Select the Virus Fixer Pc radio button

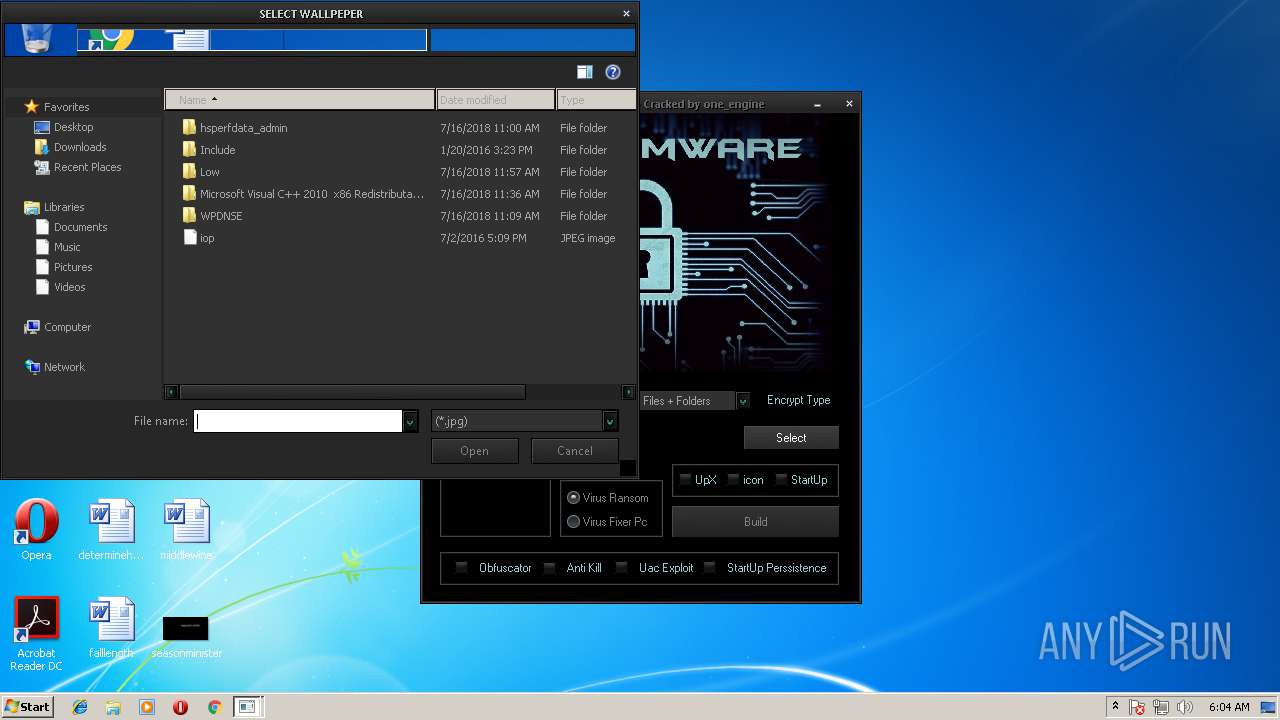[x=573, y=522]
